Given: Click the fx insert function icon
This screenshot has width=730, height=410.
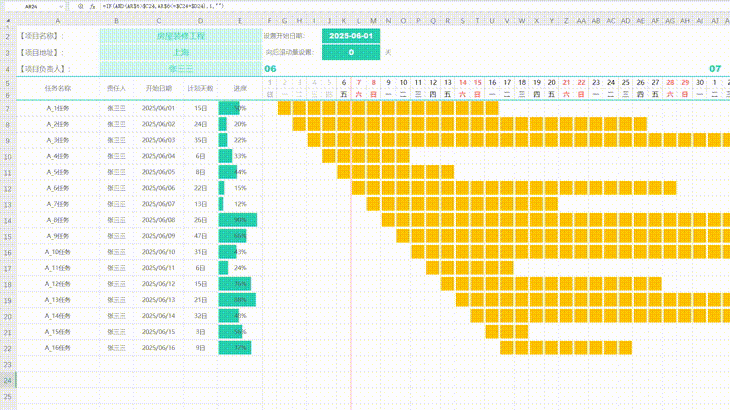Looking at the screenshot, I should pos(92,7).
